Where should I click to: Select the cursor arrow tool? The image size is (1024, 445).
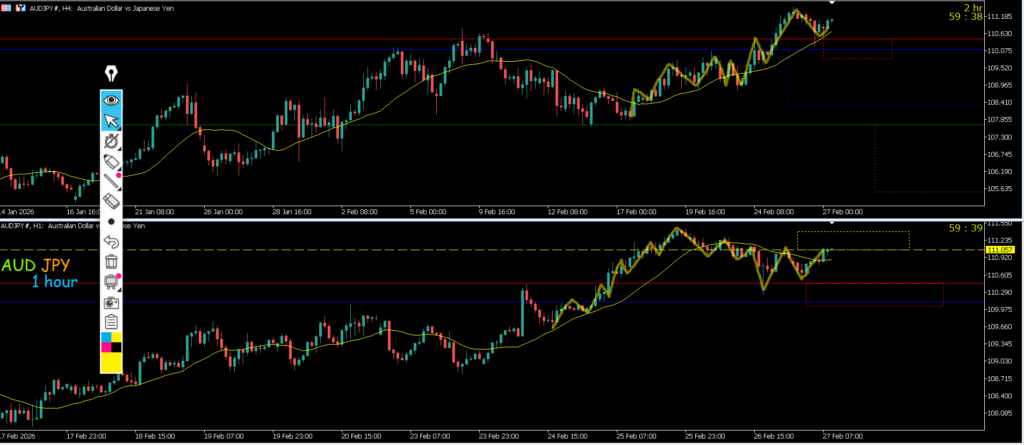[x=111, y=121]
